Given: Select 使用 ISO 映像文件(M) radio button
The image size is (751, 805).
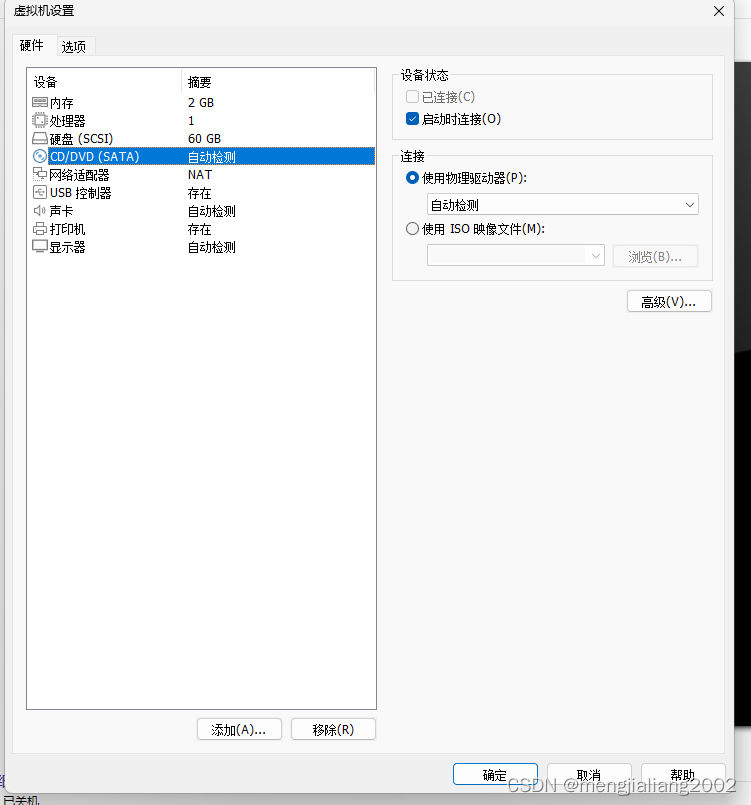Looking at the screenshot, I should point(412,228).
